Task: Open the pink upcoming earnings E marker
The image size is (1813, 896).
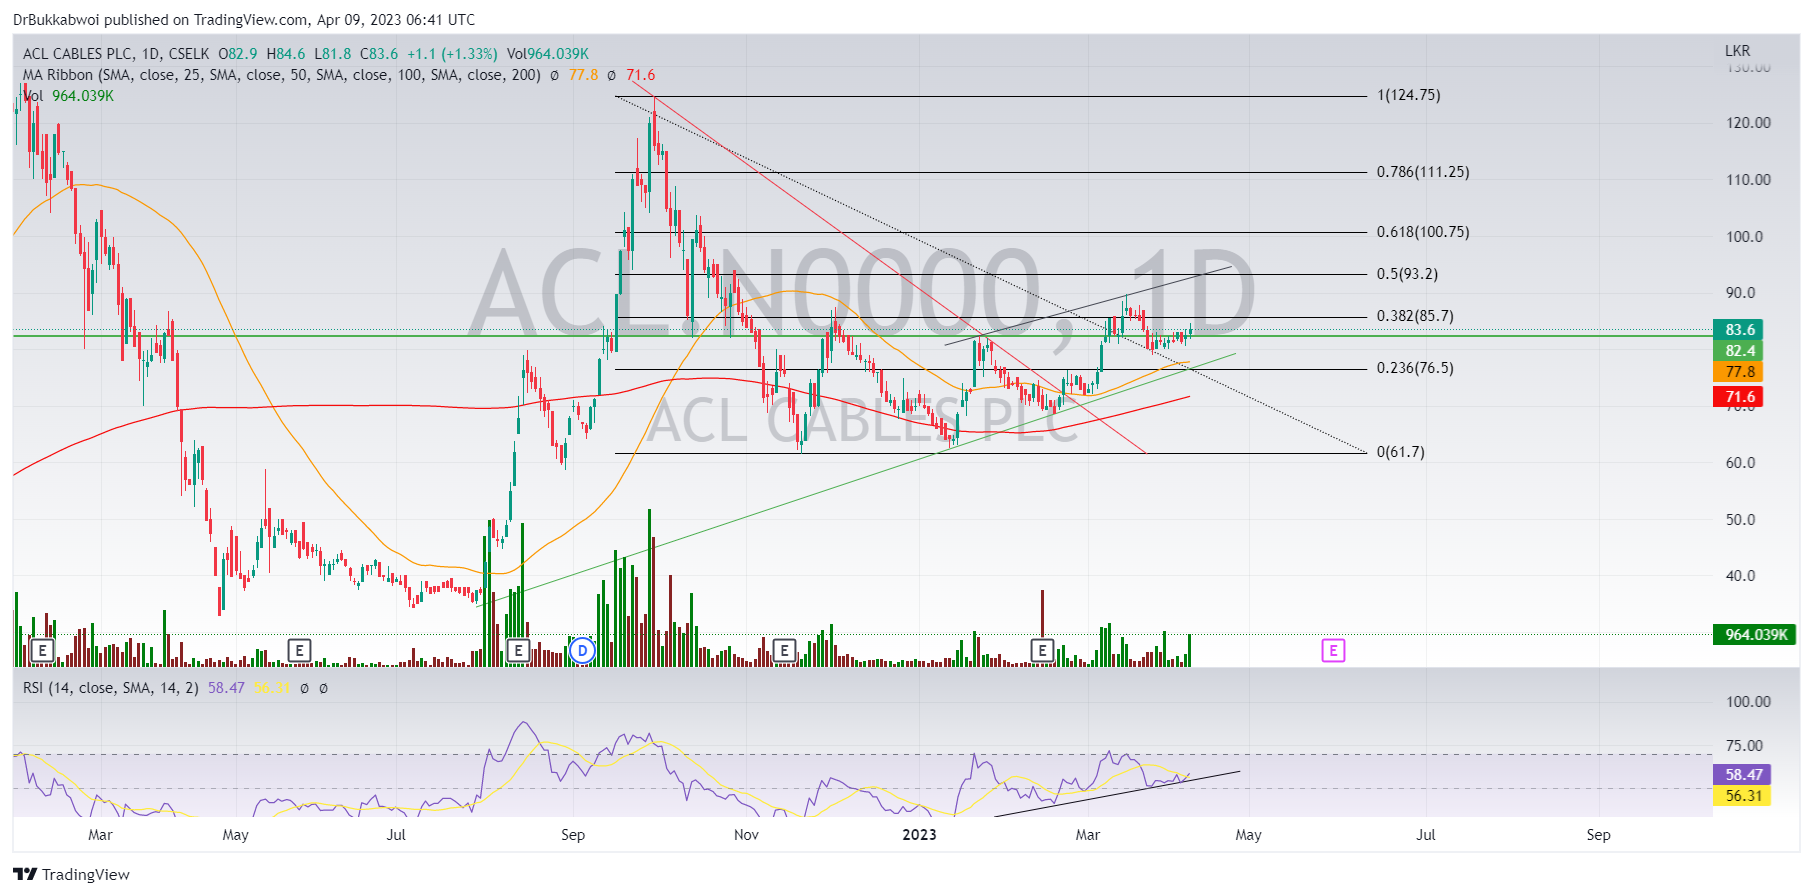Action: click(1333, 651)
